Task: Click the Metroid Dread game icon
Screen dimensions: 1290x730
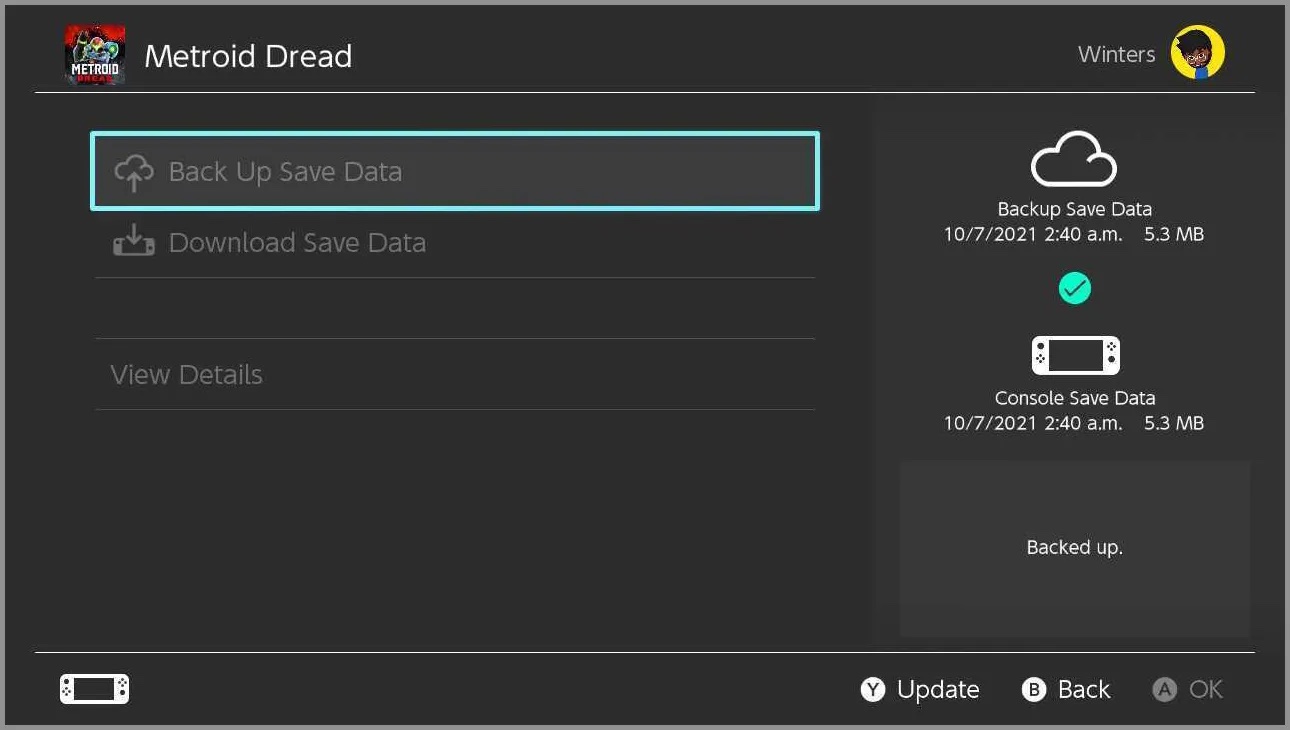Action: [94, 52]
